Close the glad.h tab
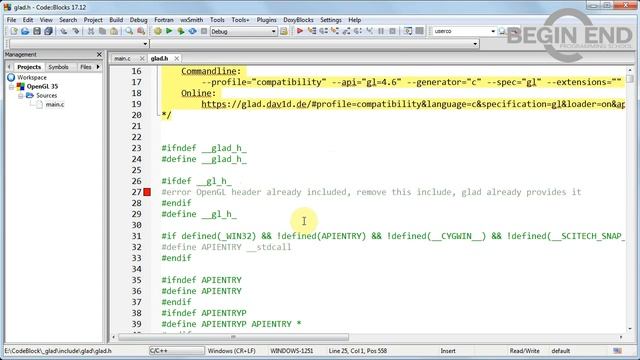This screenshot has height=360, width=640. 176,59
